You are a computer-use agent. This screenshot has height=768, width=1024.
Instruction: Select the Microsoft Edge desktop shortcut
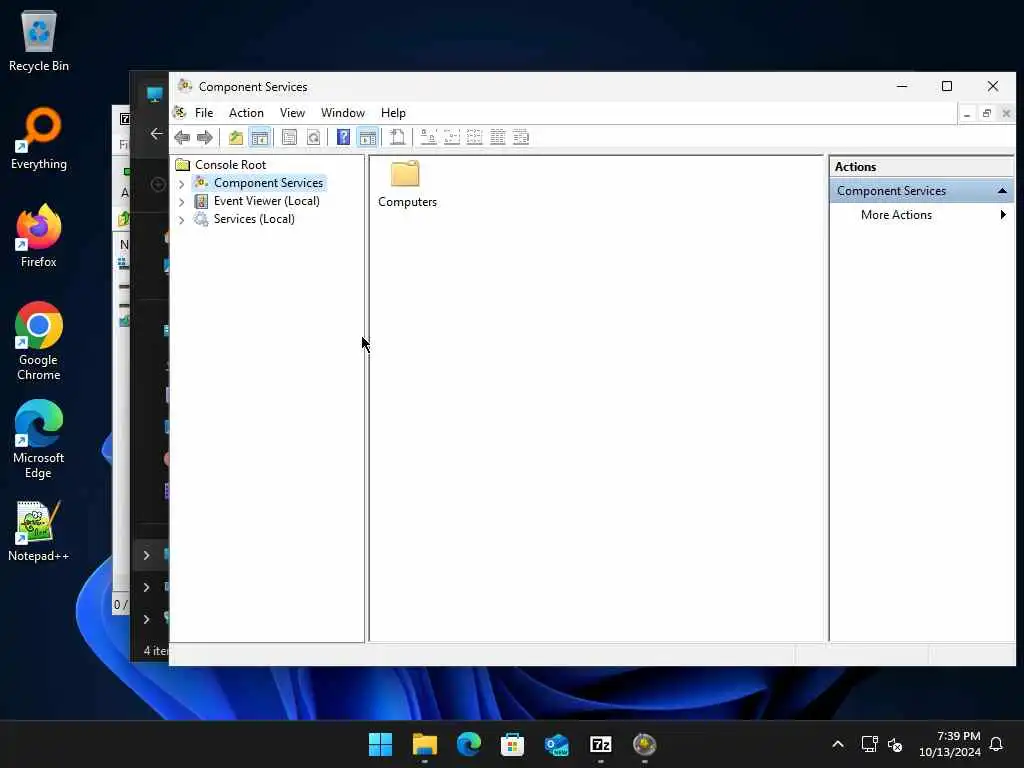coord(39,439)
